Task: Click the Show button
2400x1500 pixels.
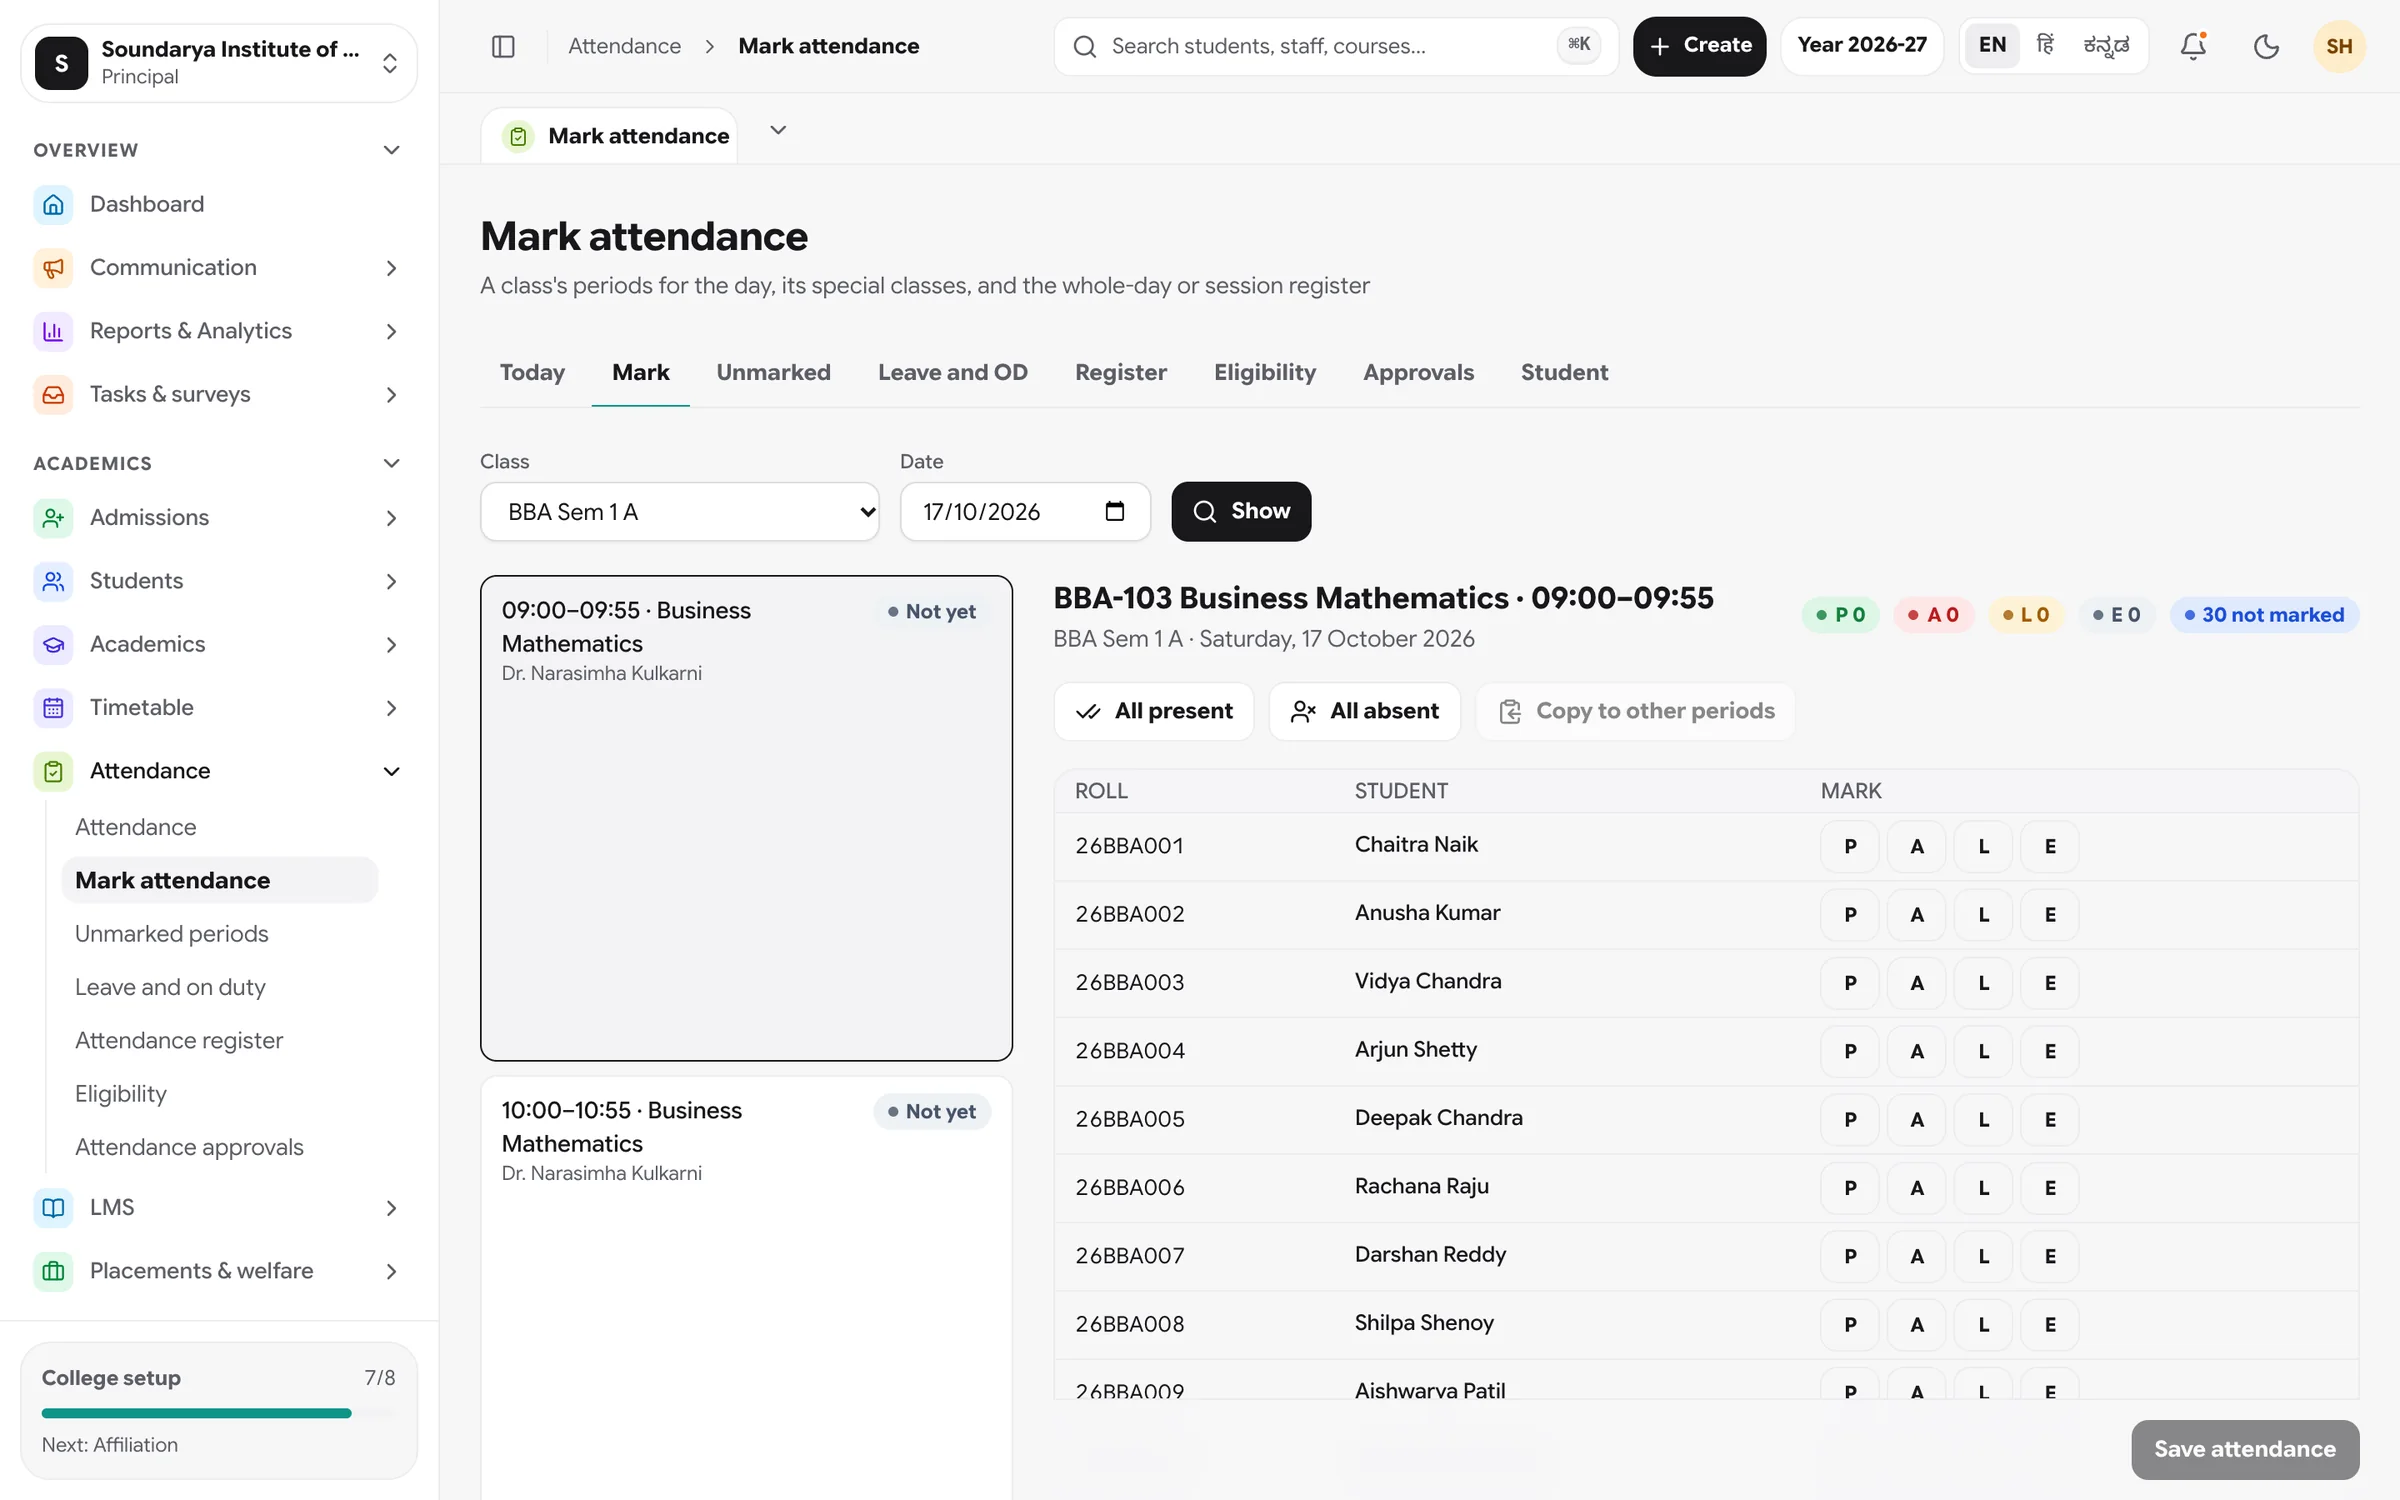Action: pos(1241,511)
